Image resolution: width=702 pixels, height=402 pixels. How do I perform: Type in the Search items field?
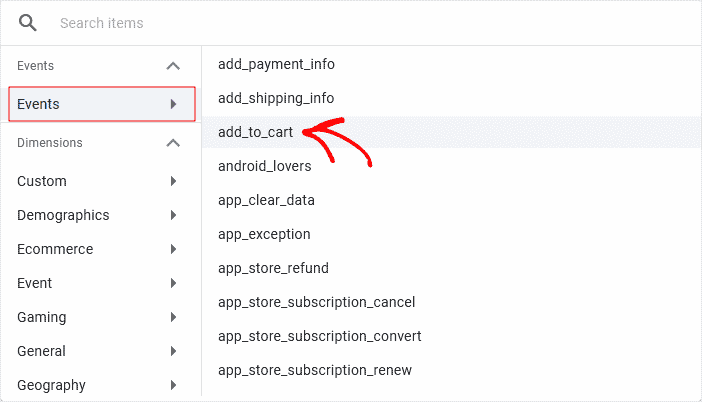300,23
